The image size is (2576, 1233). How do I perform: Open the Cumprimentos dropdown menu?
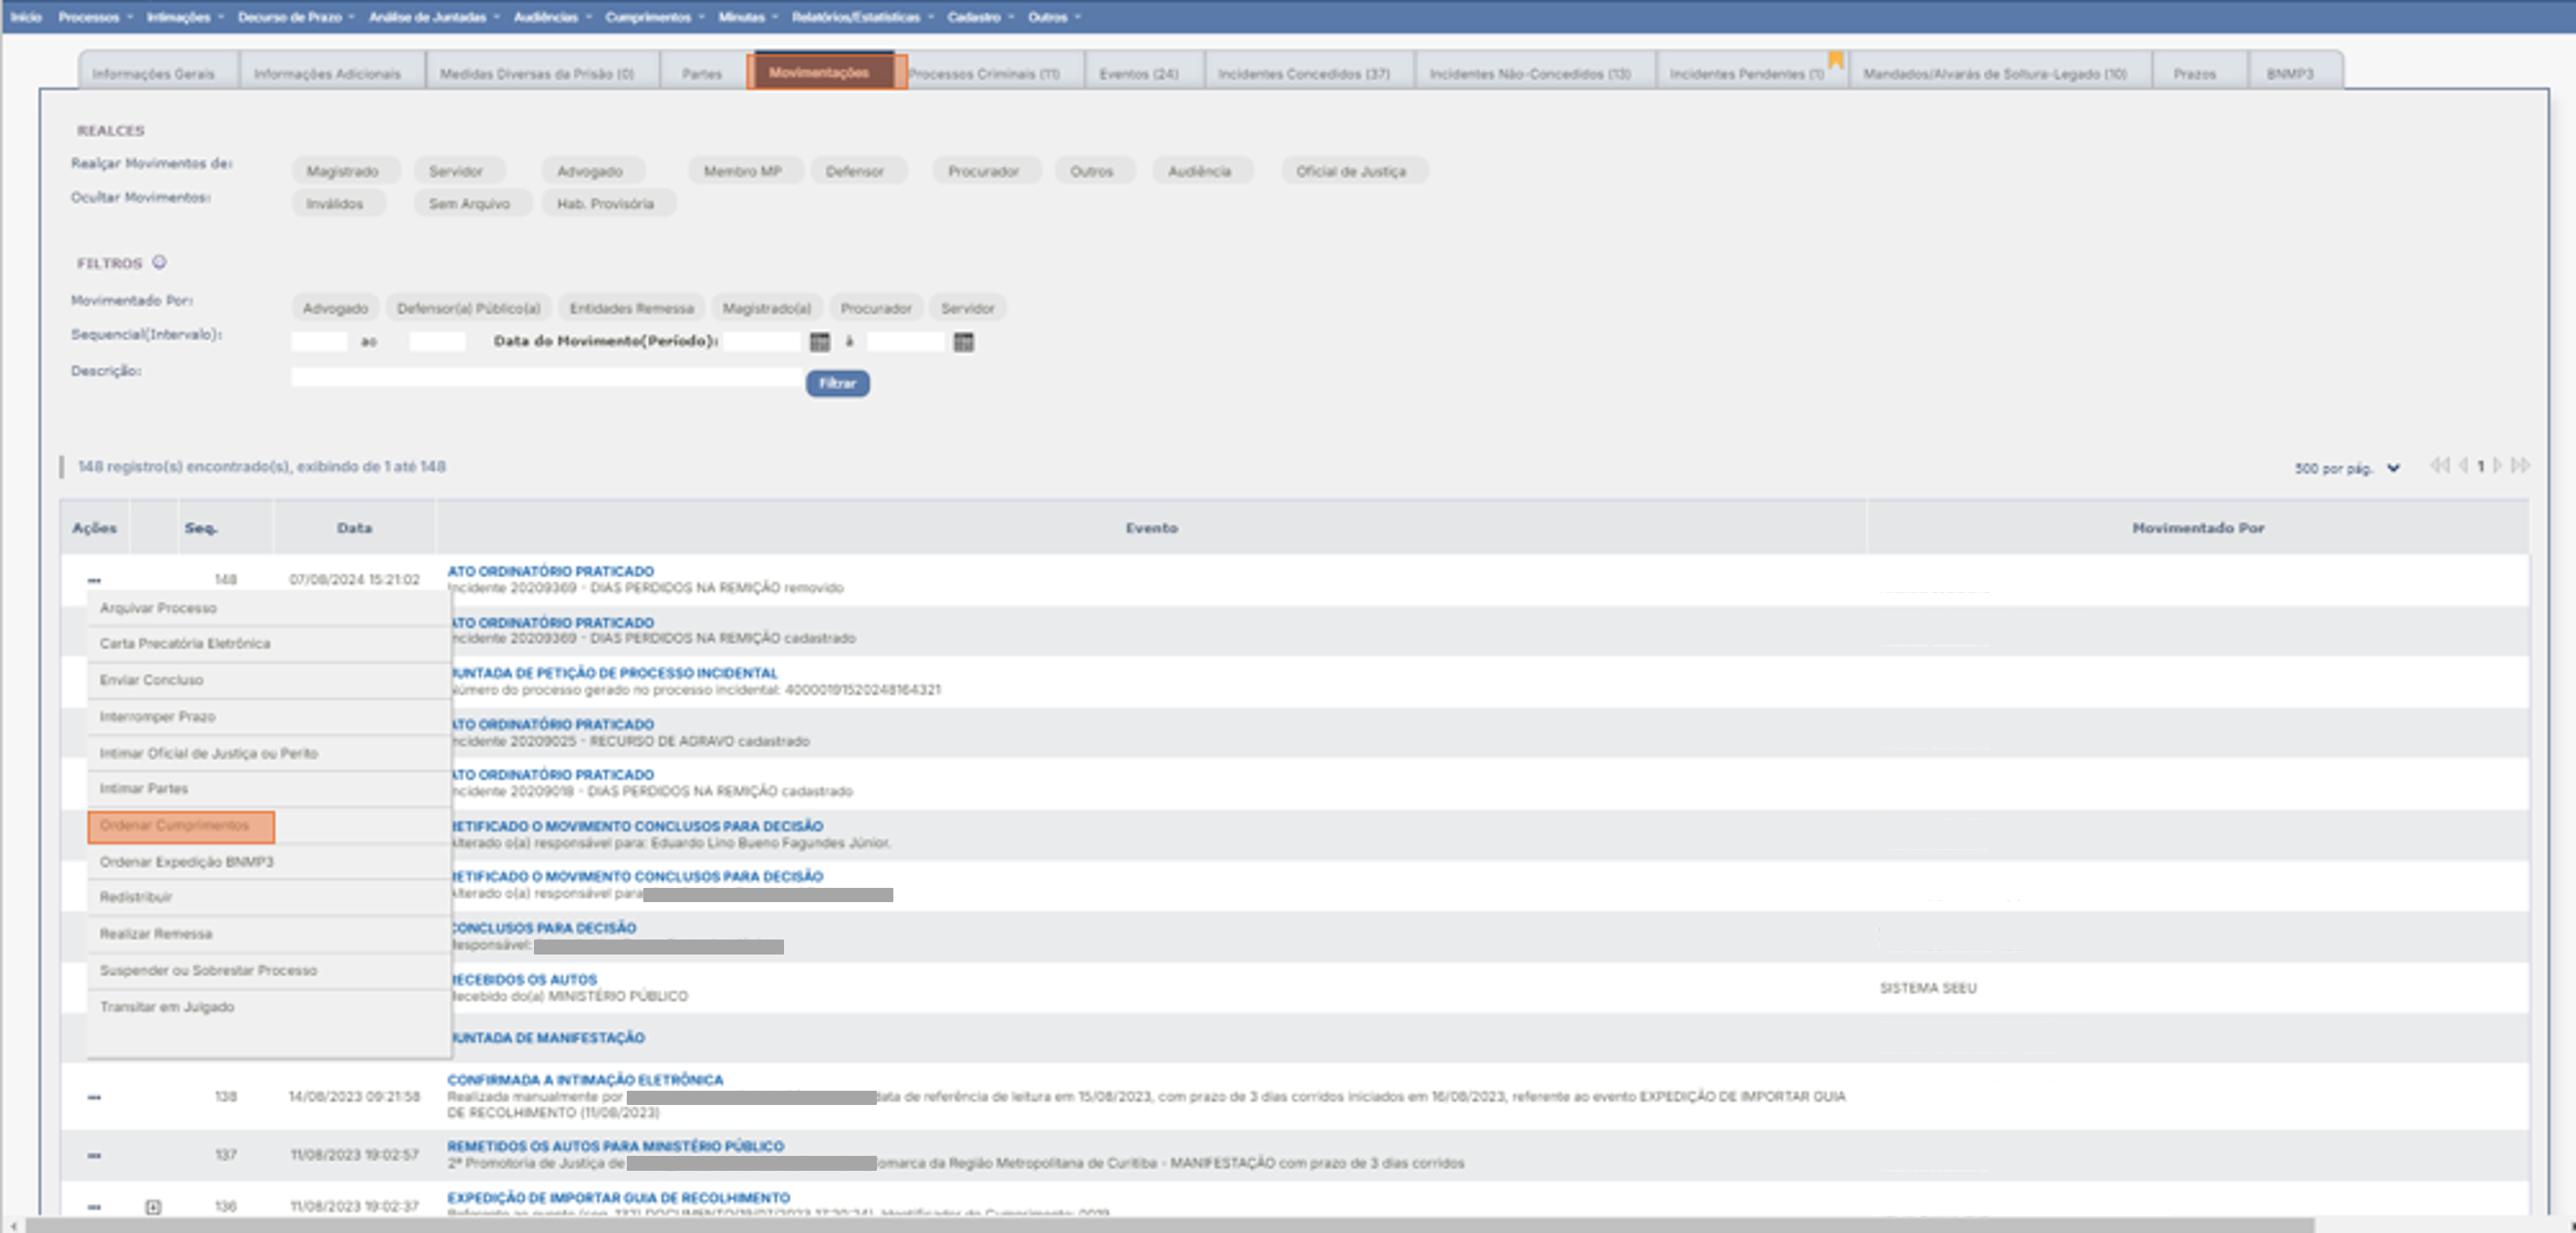(x=654, y=17)
